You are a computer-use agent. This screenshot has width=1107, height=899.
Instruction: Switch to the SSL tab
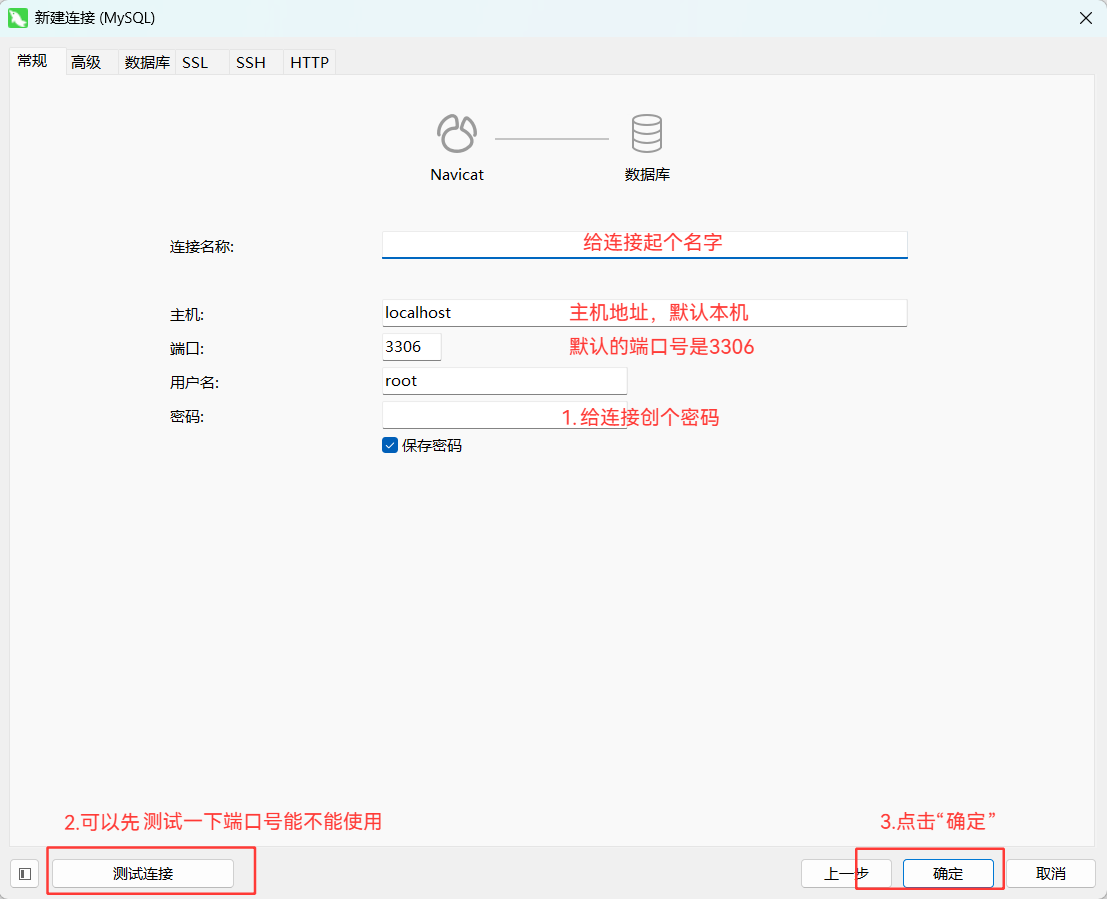click(195, 62)
